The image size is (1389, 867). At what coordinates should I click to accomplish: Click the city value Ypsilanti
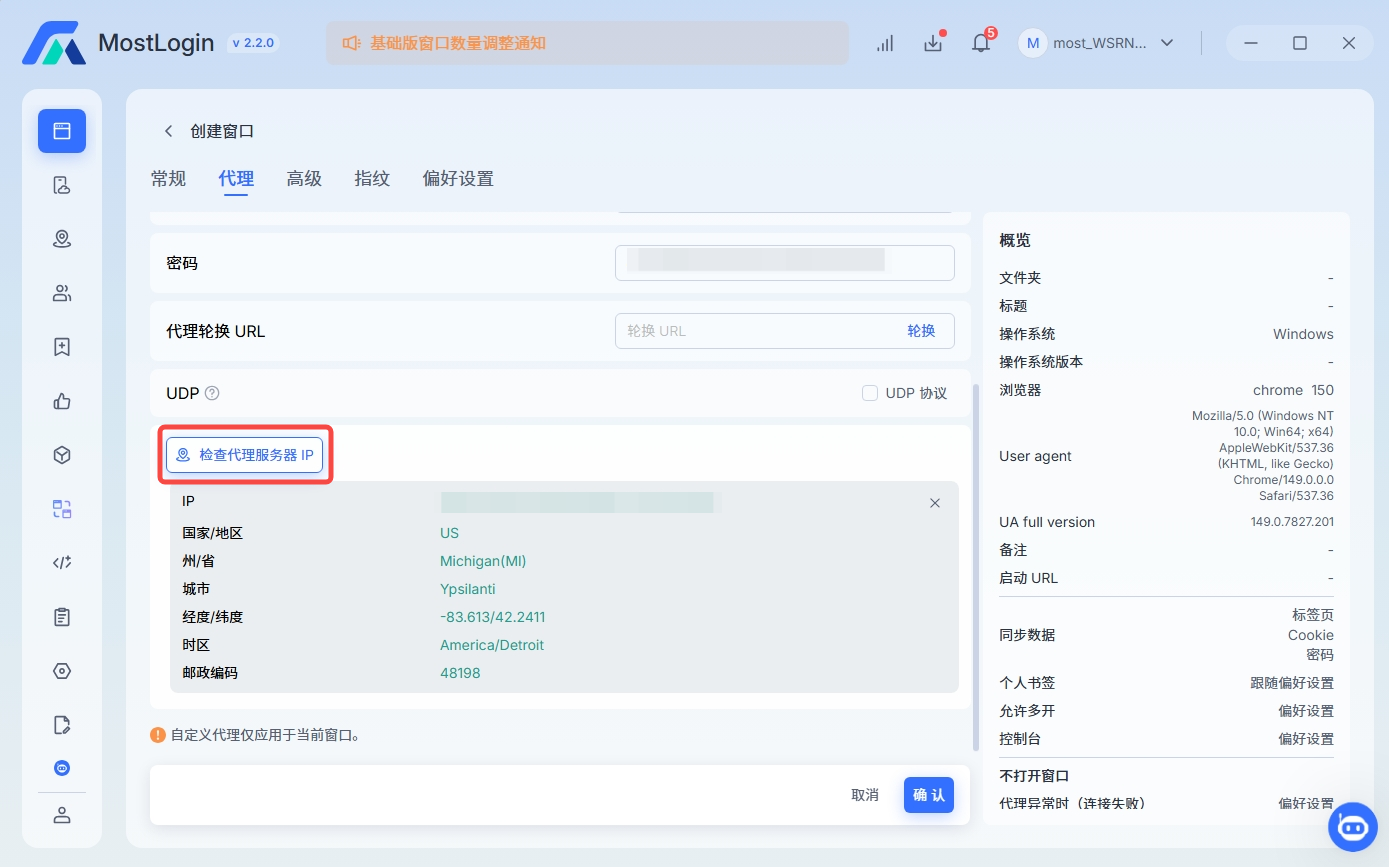coord(468,589)
